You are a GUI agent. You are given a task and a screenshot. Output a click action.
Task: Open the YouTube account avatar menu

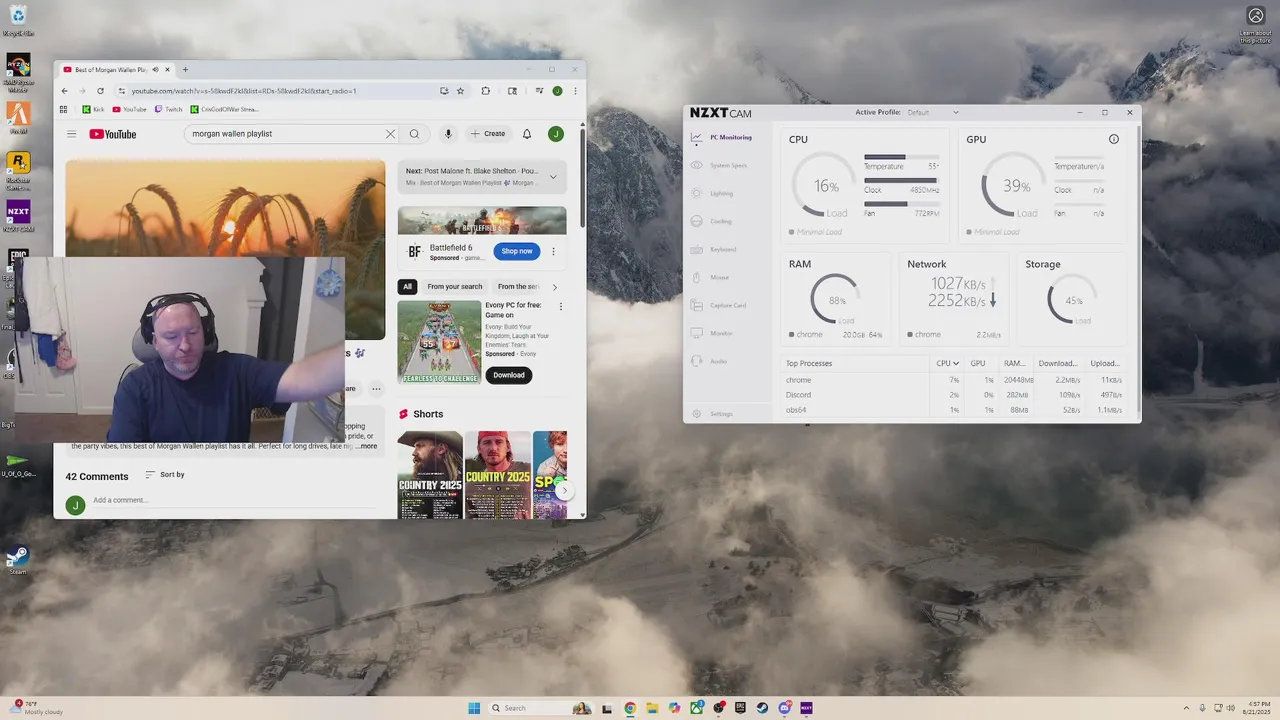556,134
